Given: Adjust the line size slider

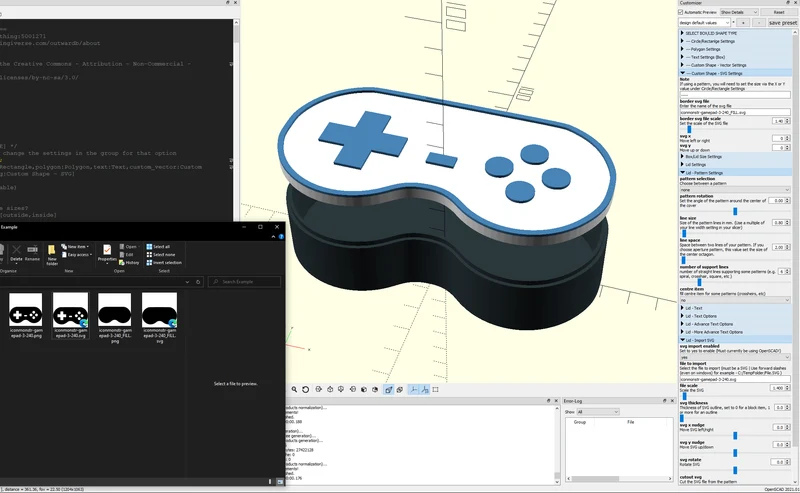Looking at the screenshot, I should 684,234.
